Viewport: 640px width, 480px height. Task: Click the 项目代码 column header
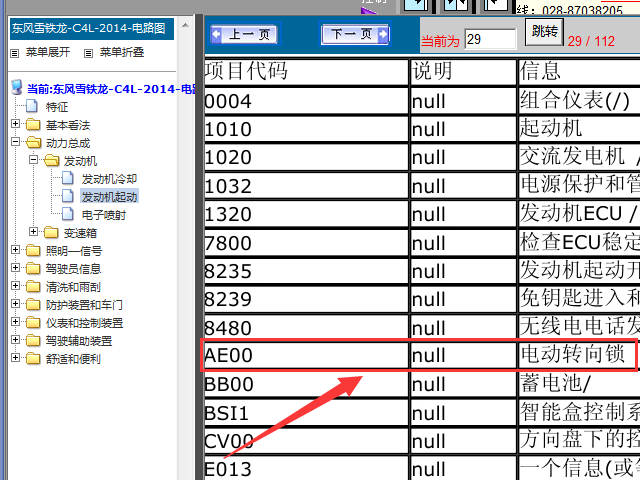pos(306,72)
